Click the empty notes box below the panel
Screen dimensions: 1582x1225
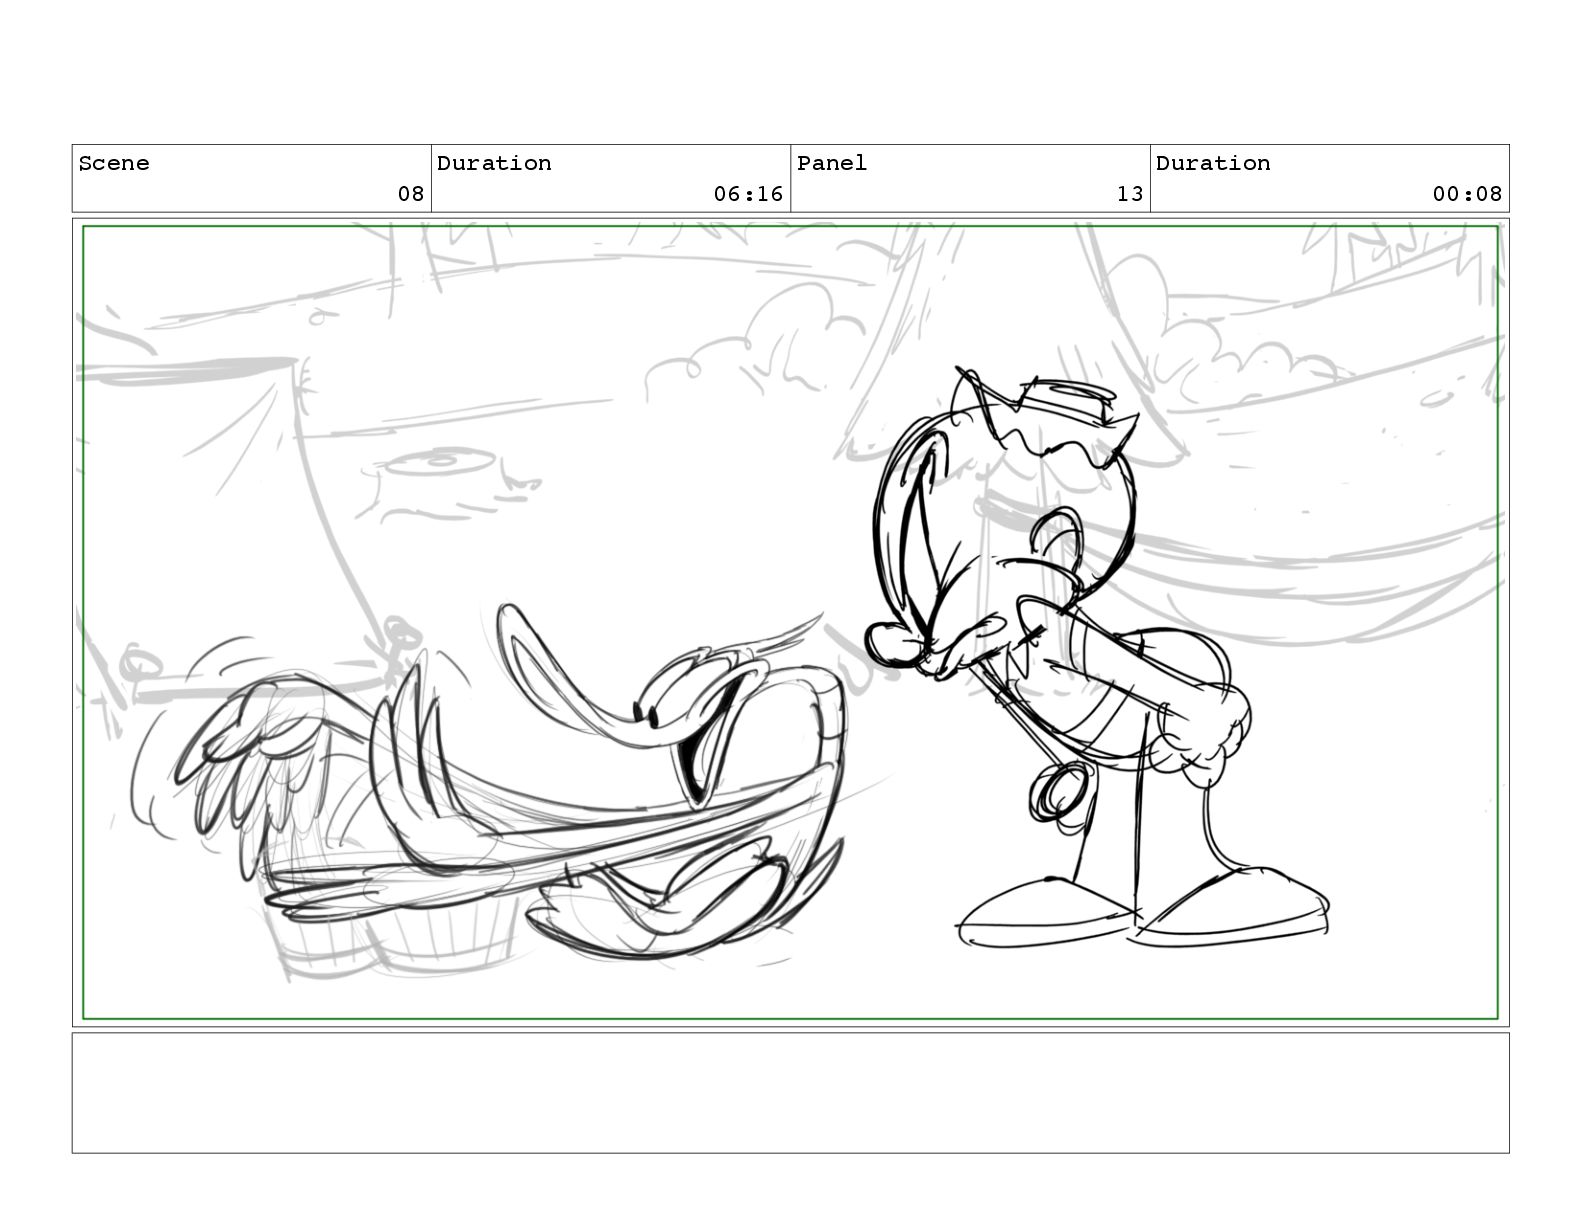point(790,1093)
